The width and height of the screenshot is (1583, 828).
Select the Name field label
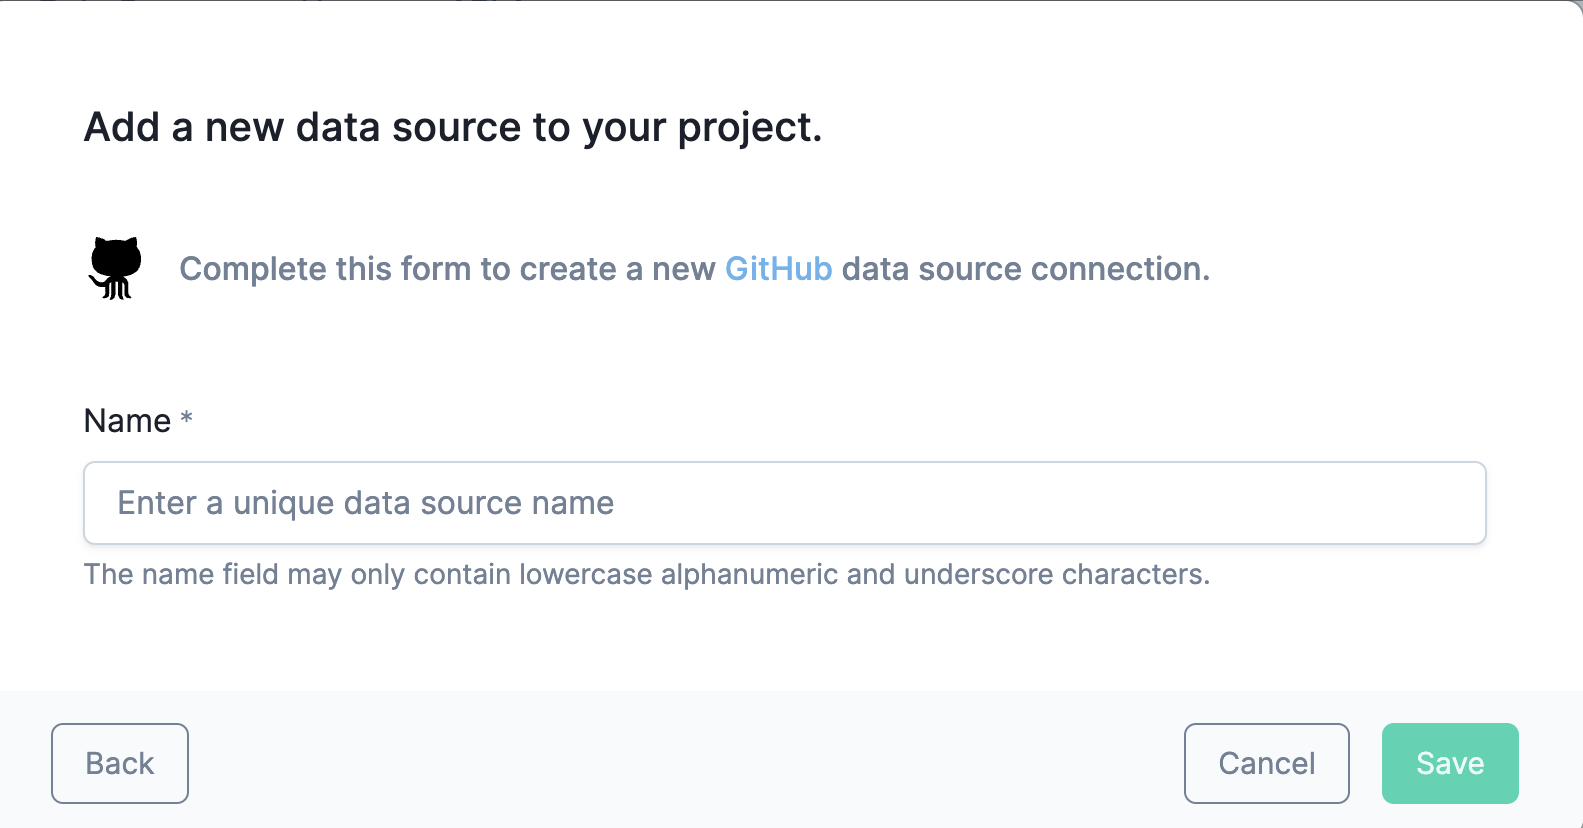(128, 421)
